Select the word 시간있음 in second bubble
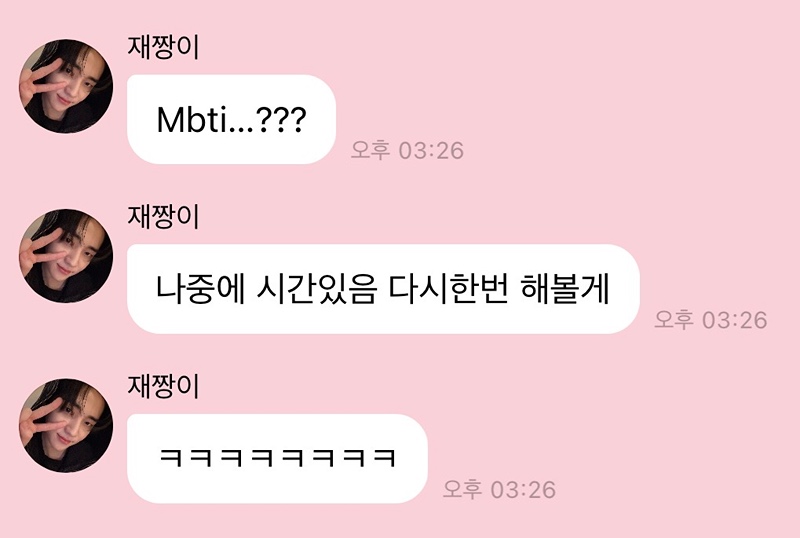Screen dimensions: 800x538 click(x=317, y=289)
